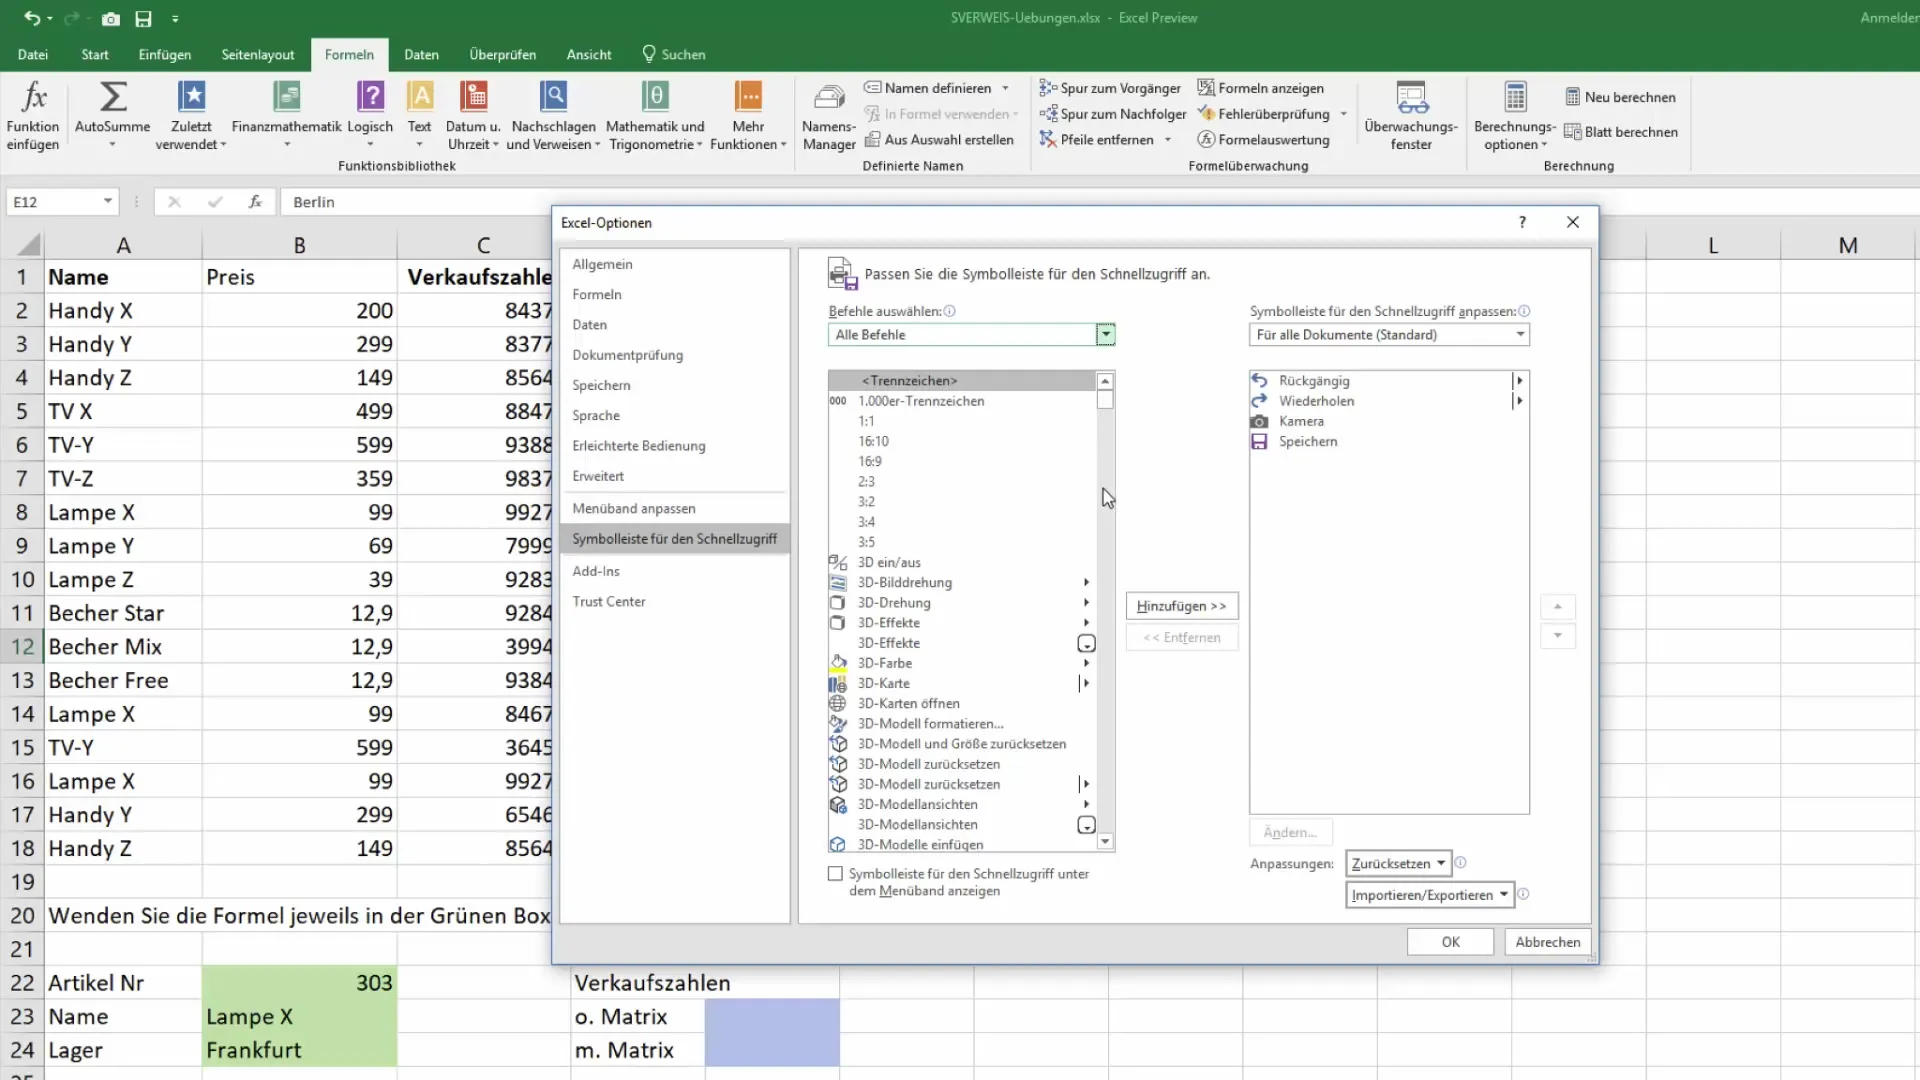Screen dimensions: 1920x1080
Task: Toggle Symbolleiste unter dem Menüband anzeigen checkbox
Action: point(836,873)
